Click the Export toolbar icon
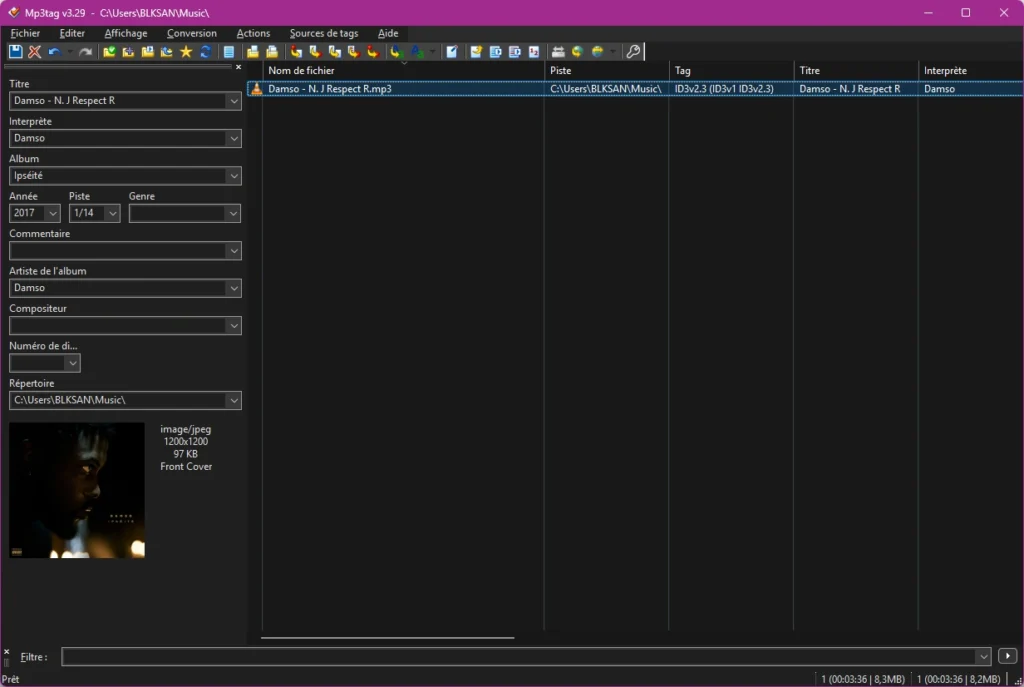The image size is (1024, 687). pos(476,52)
